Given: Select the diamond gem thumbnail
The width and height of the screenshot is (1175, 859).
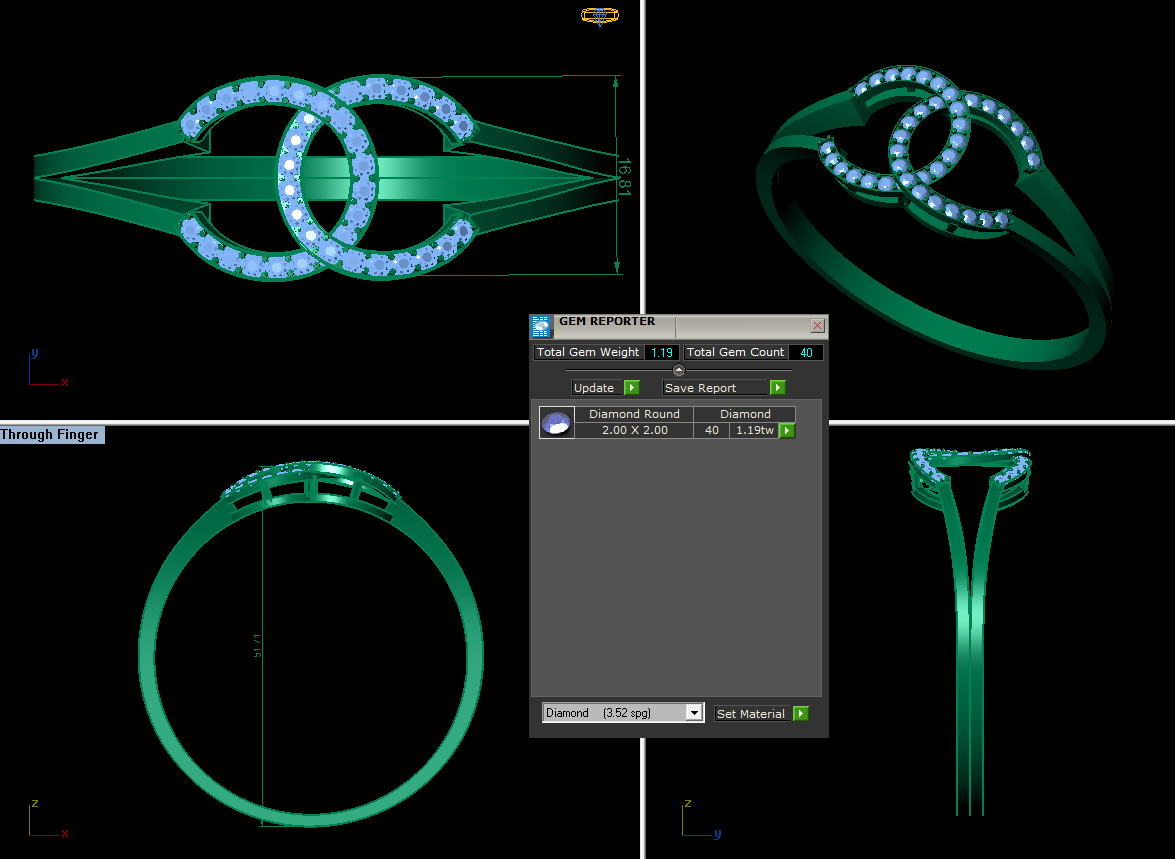Looking at the screenshot, I should tap(557, 423).
